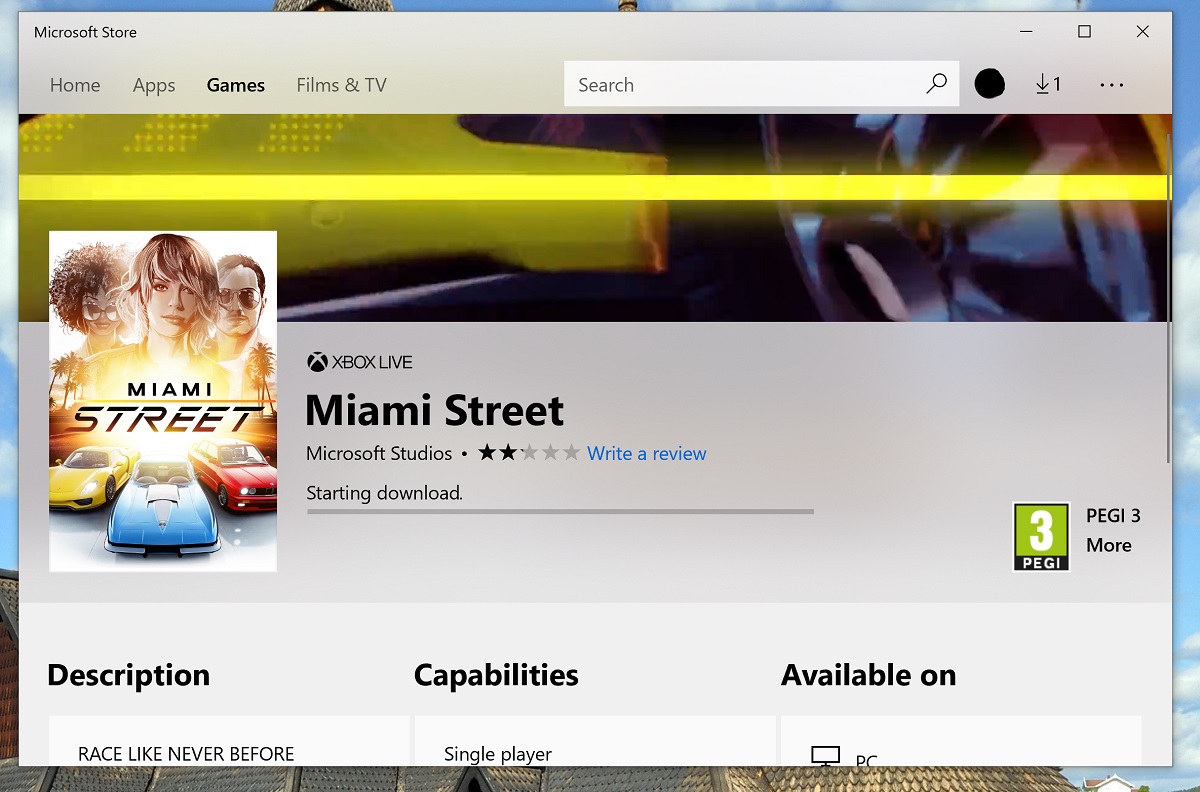Click the Miami Street game title

pos(435,410)
